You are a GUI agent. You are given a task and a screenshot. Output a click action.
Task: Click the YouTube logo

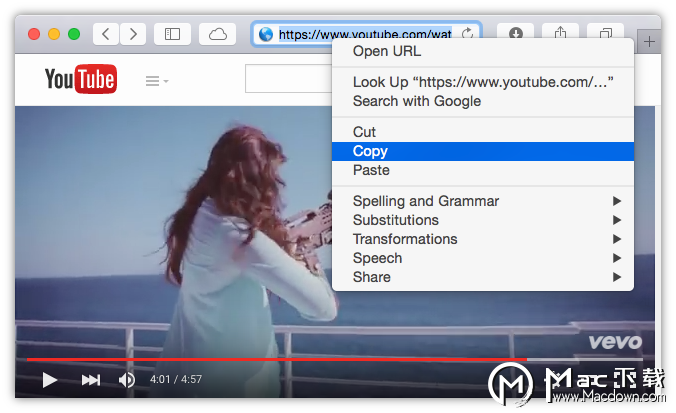pos(81,79)
